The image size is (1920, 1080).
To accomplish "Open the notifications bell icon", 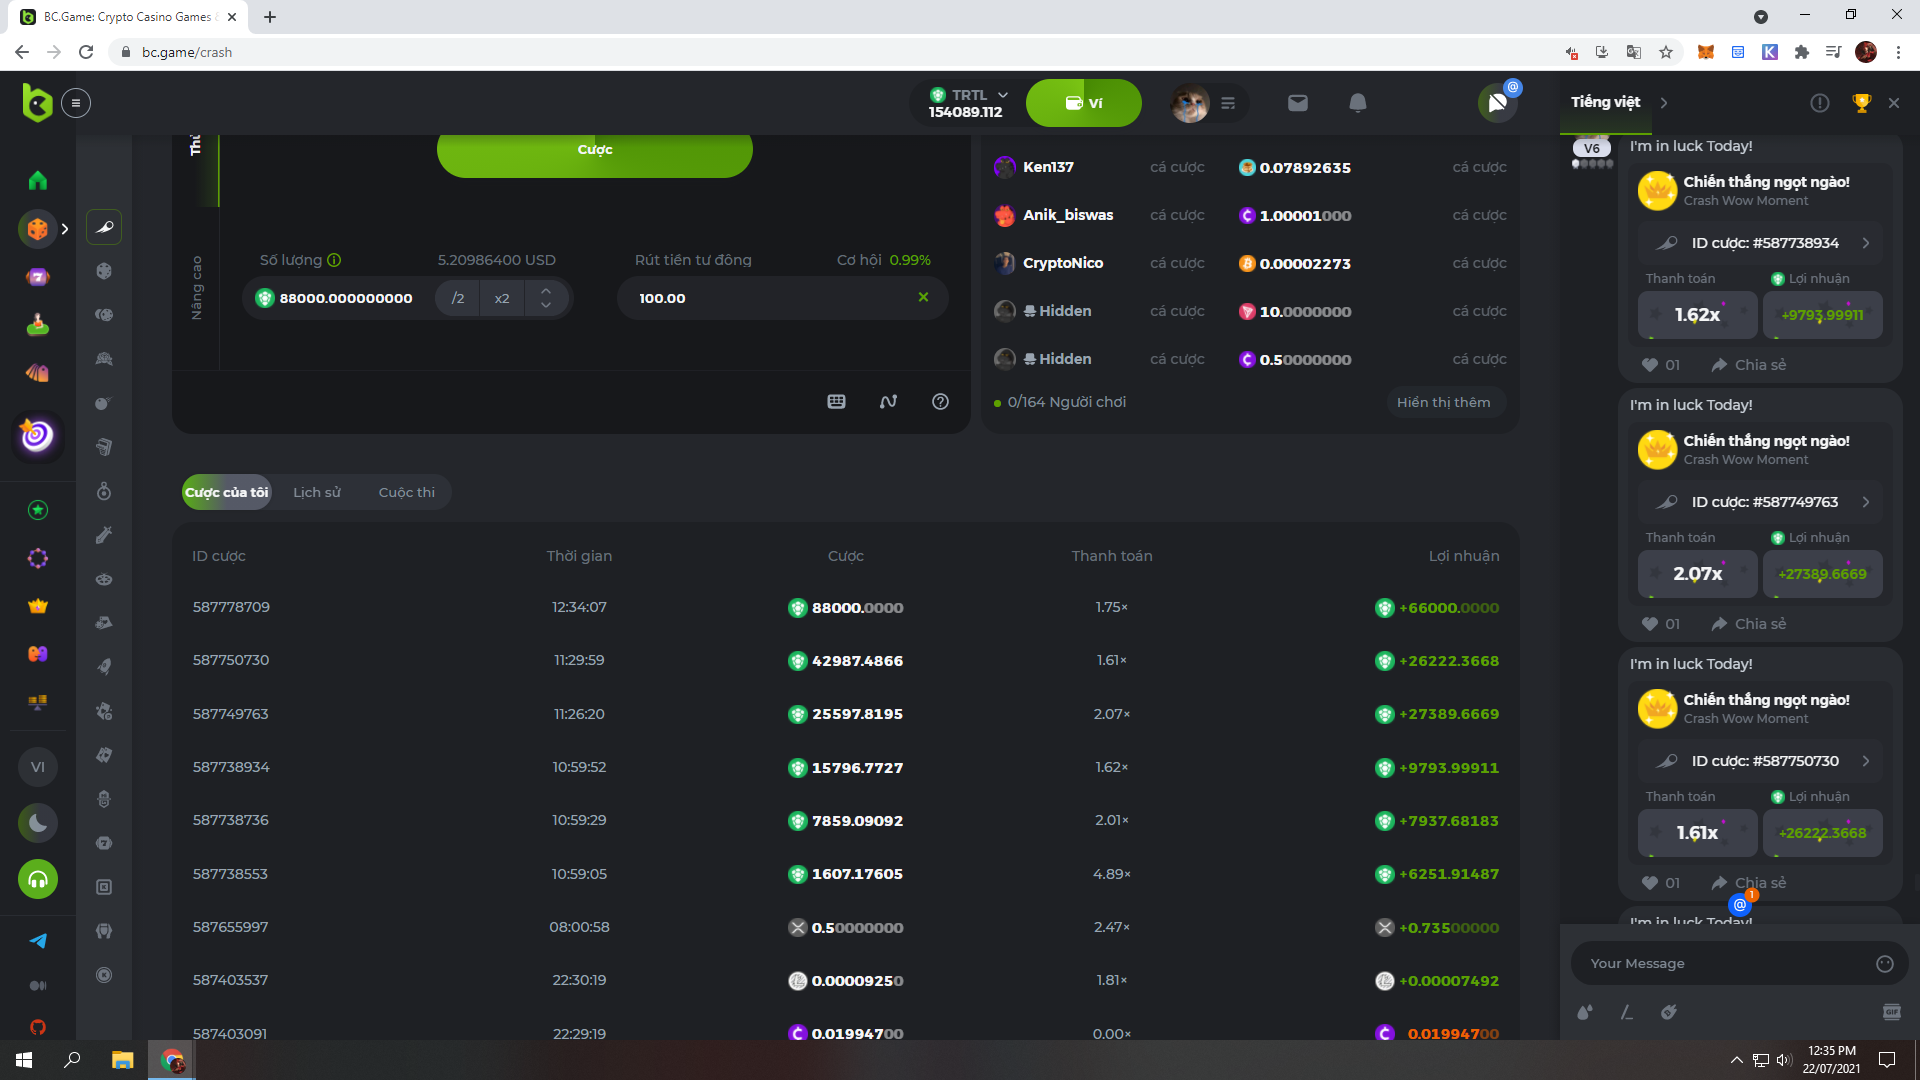I will (x=1358, y=103).
